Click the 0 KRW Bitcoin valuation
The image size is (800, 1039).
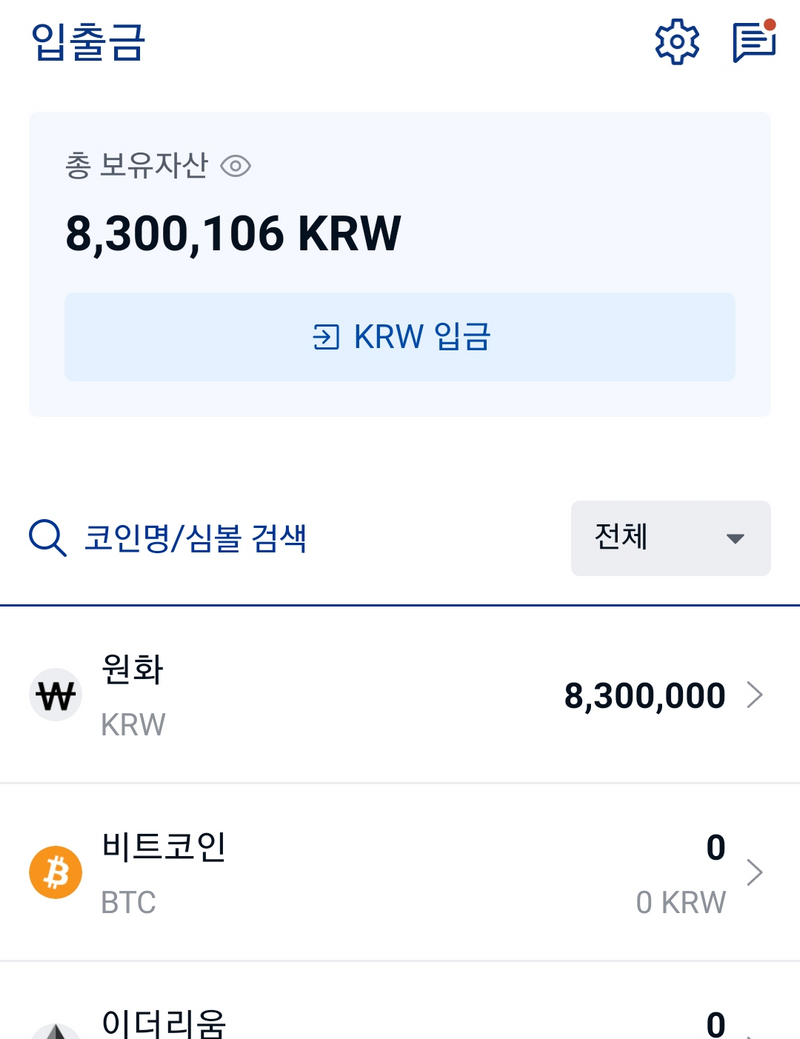tap(681, 902)
